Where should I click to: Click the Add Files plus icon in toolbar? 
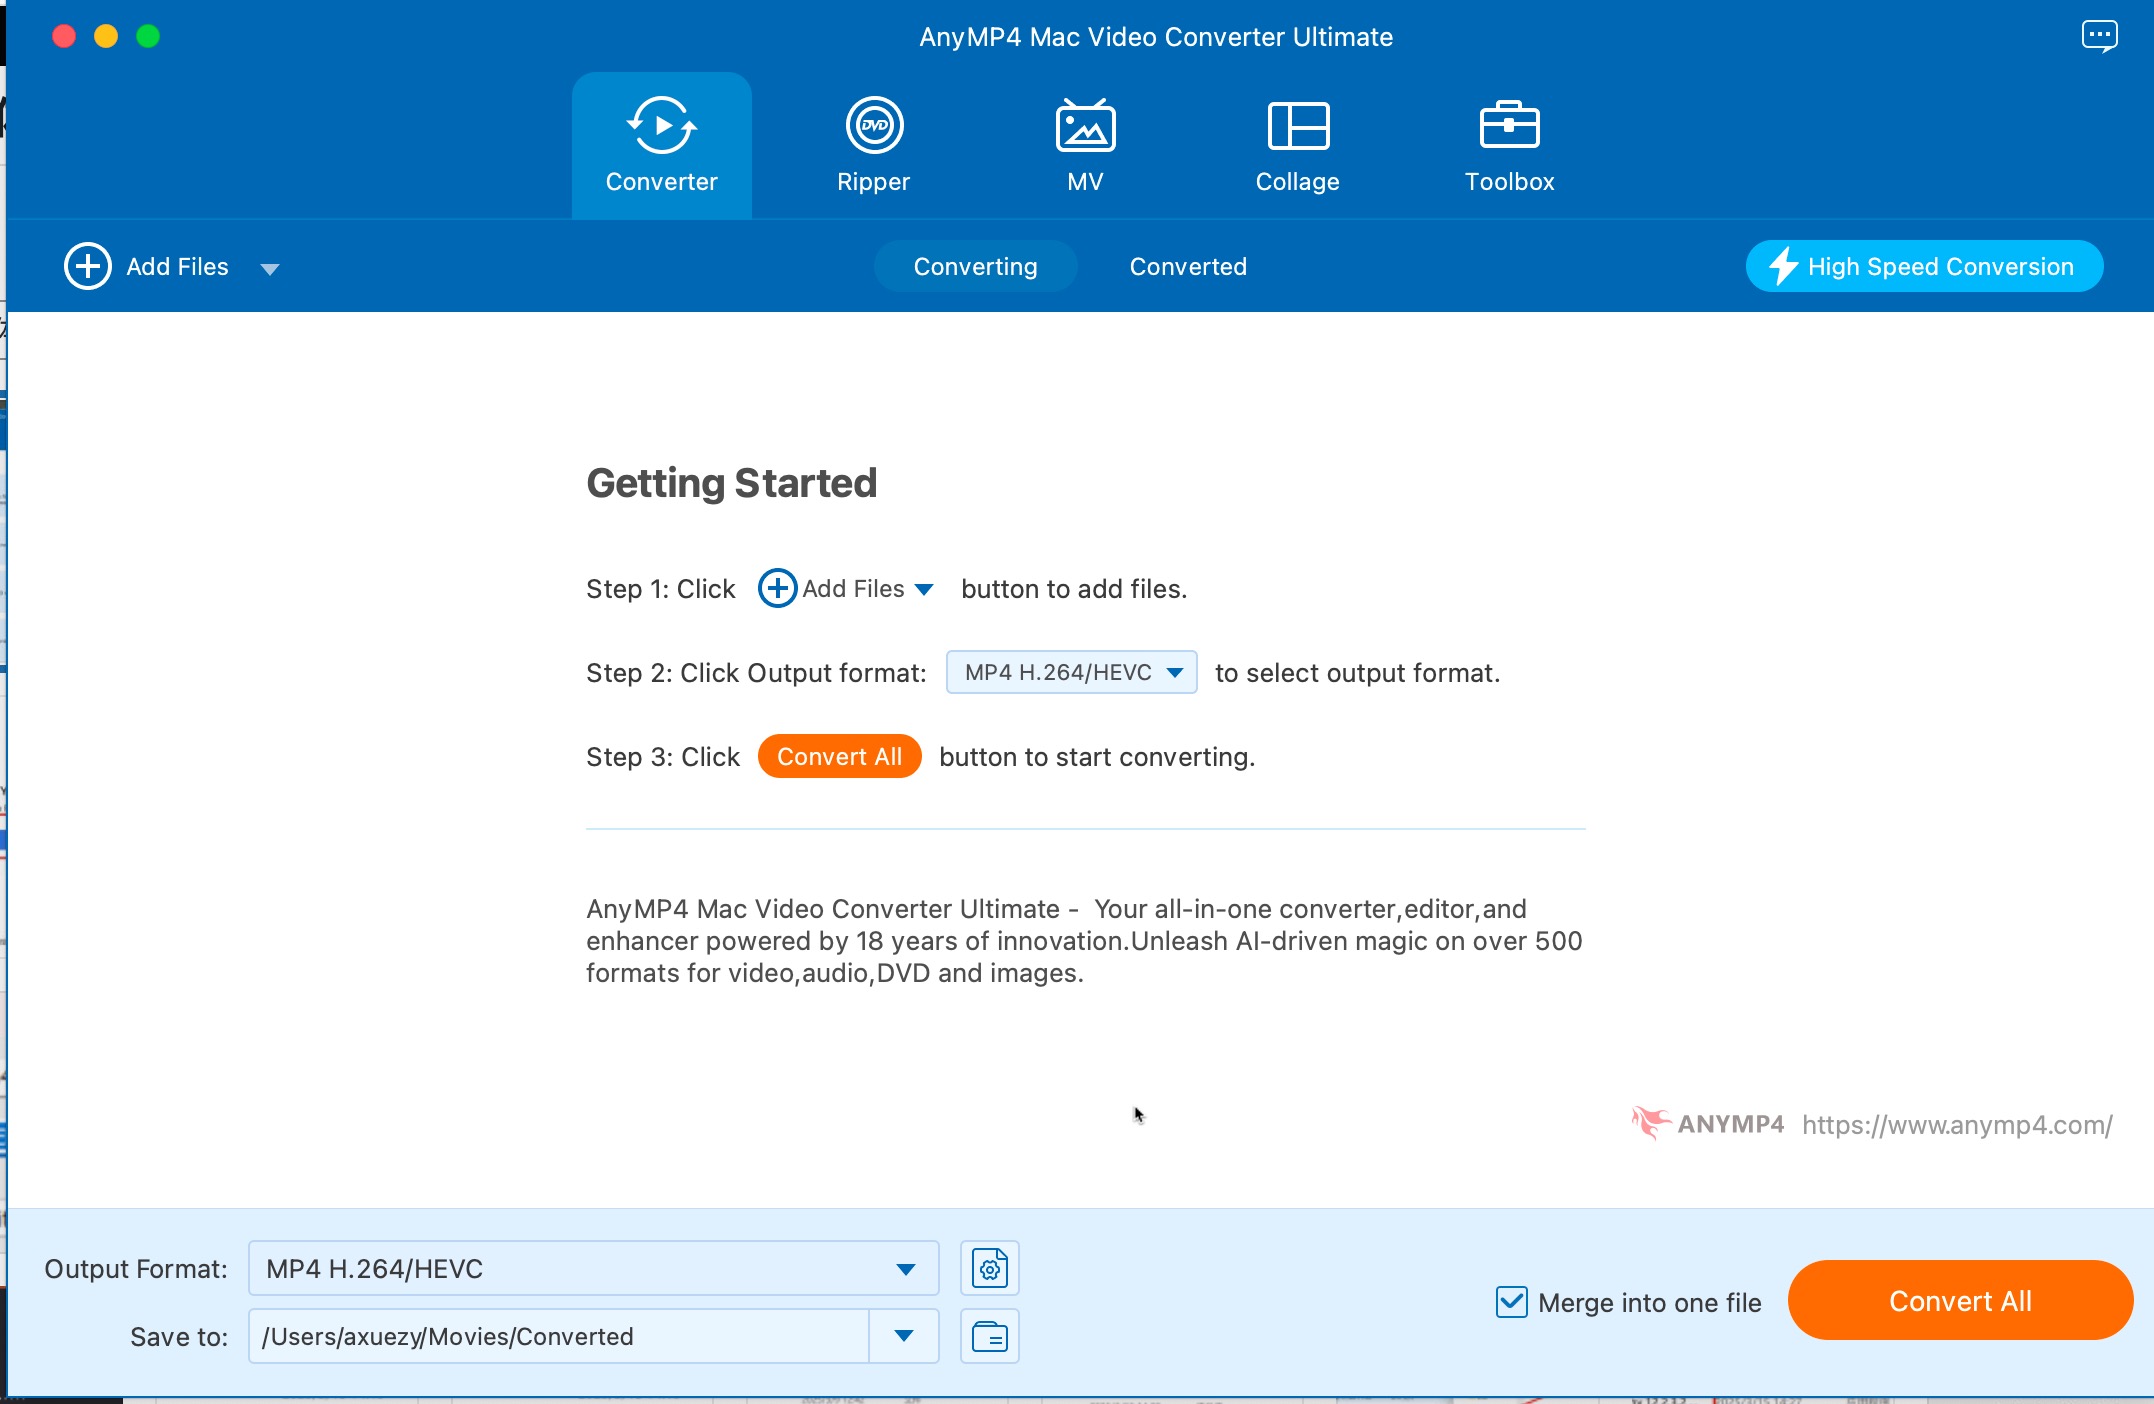pos(88,266)
